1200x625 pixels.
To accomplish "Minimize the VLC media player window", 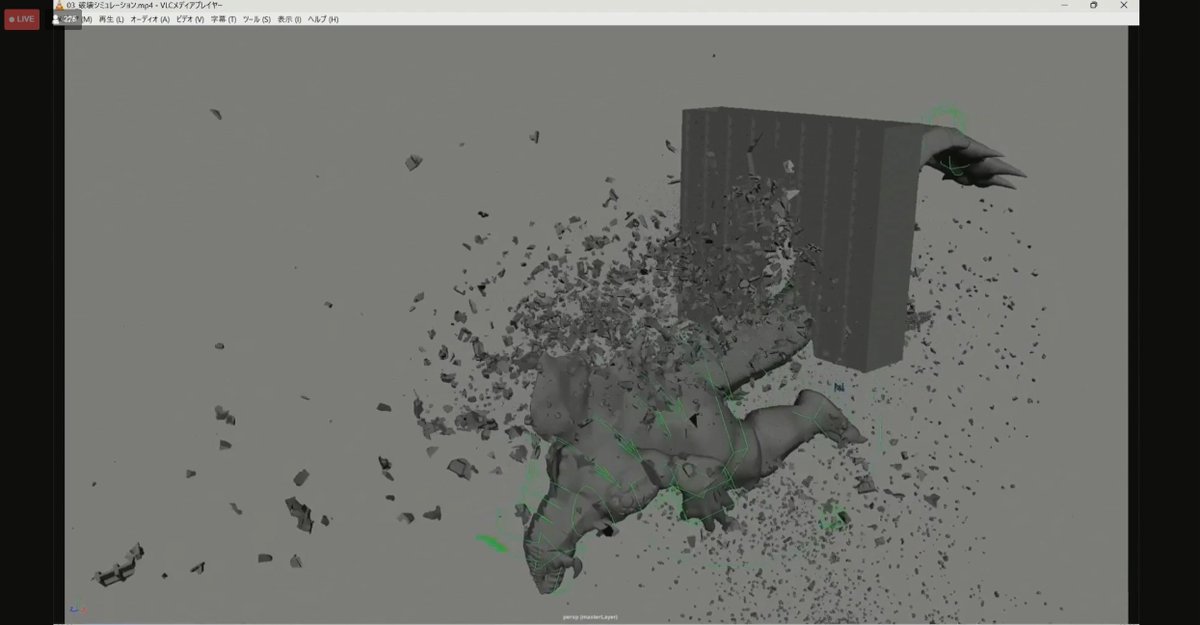I will click(x=1064, y=5).
